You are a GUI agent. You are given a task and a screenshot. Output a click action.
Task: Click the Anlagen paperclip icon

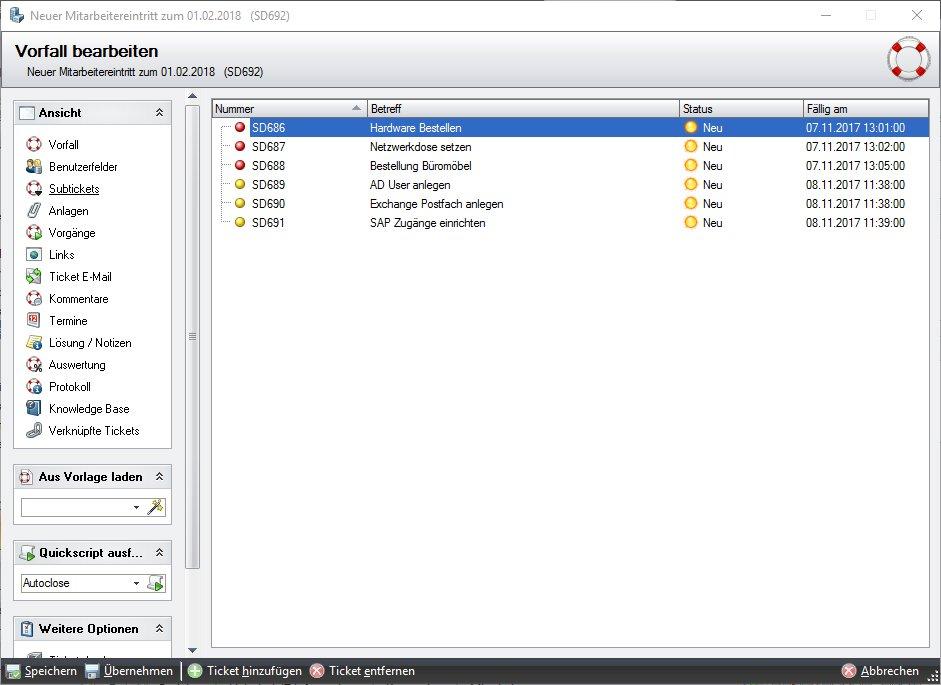click(x=34, y=211)
